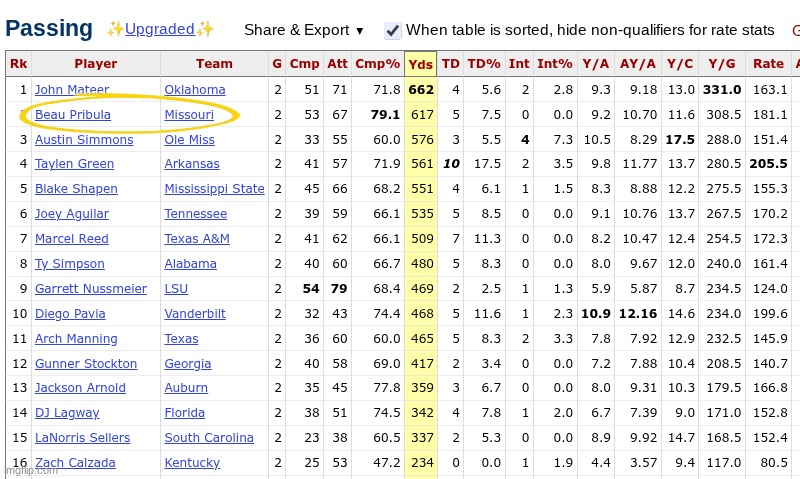This screenshot has height=479, width=800.
Task: Open Share & Export dropdown
Action: pos(304,30)
